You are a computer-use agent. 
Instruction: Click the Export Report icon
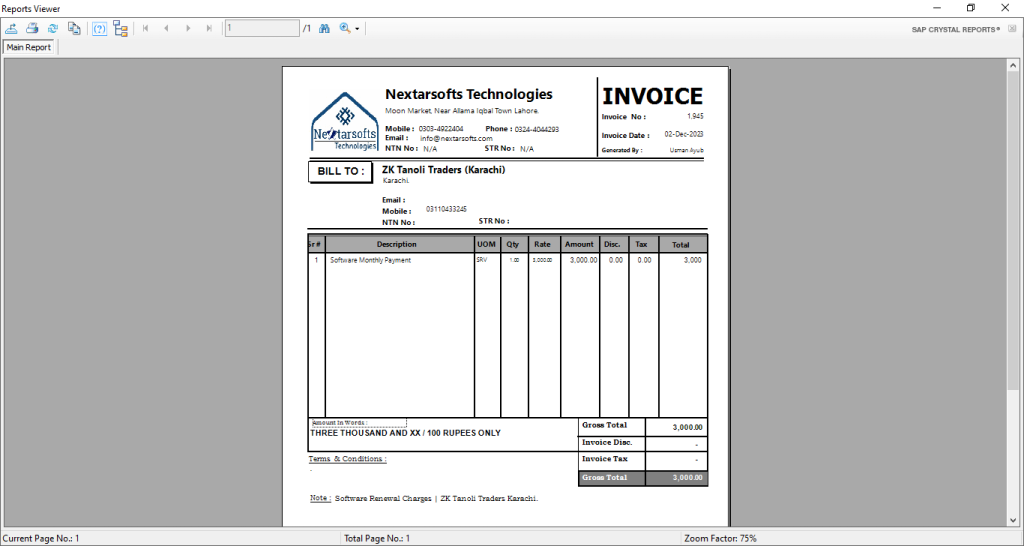(11, 28)
